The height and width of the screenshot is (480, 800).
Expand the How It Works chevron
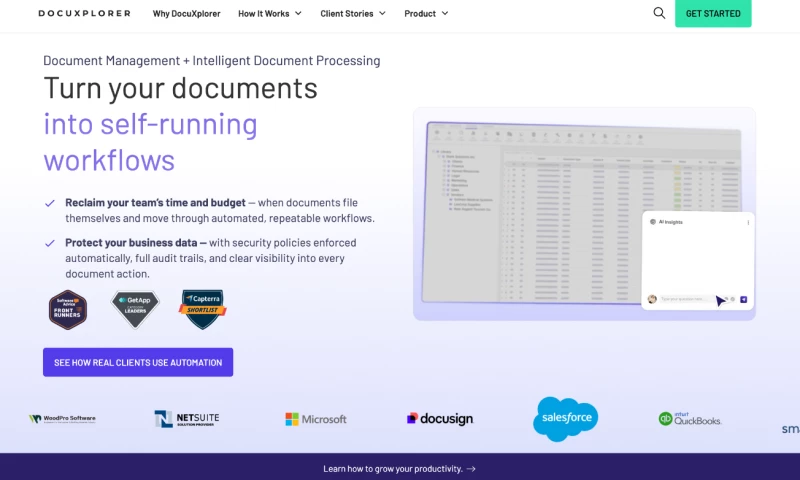coord(298,13)
